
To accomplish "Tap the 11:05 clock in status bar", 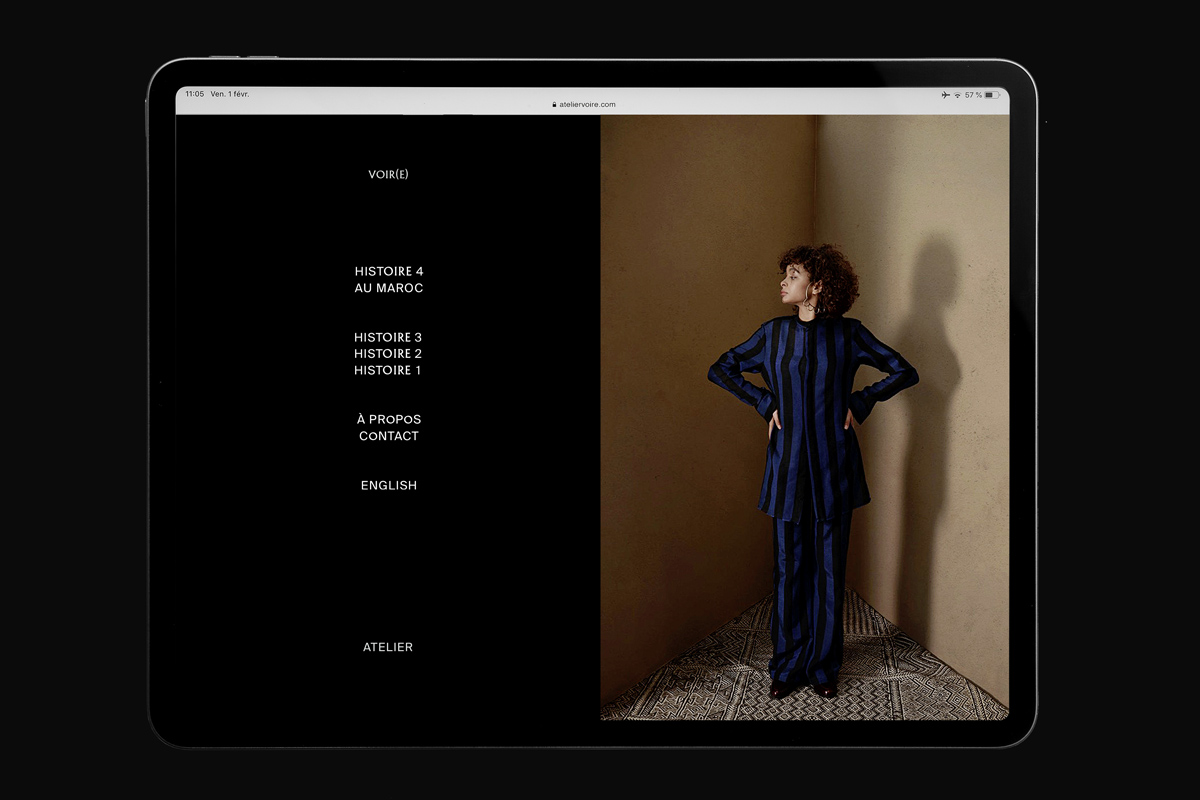I will [194, 94].
